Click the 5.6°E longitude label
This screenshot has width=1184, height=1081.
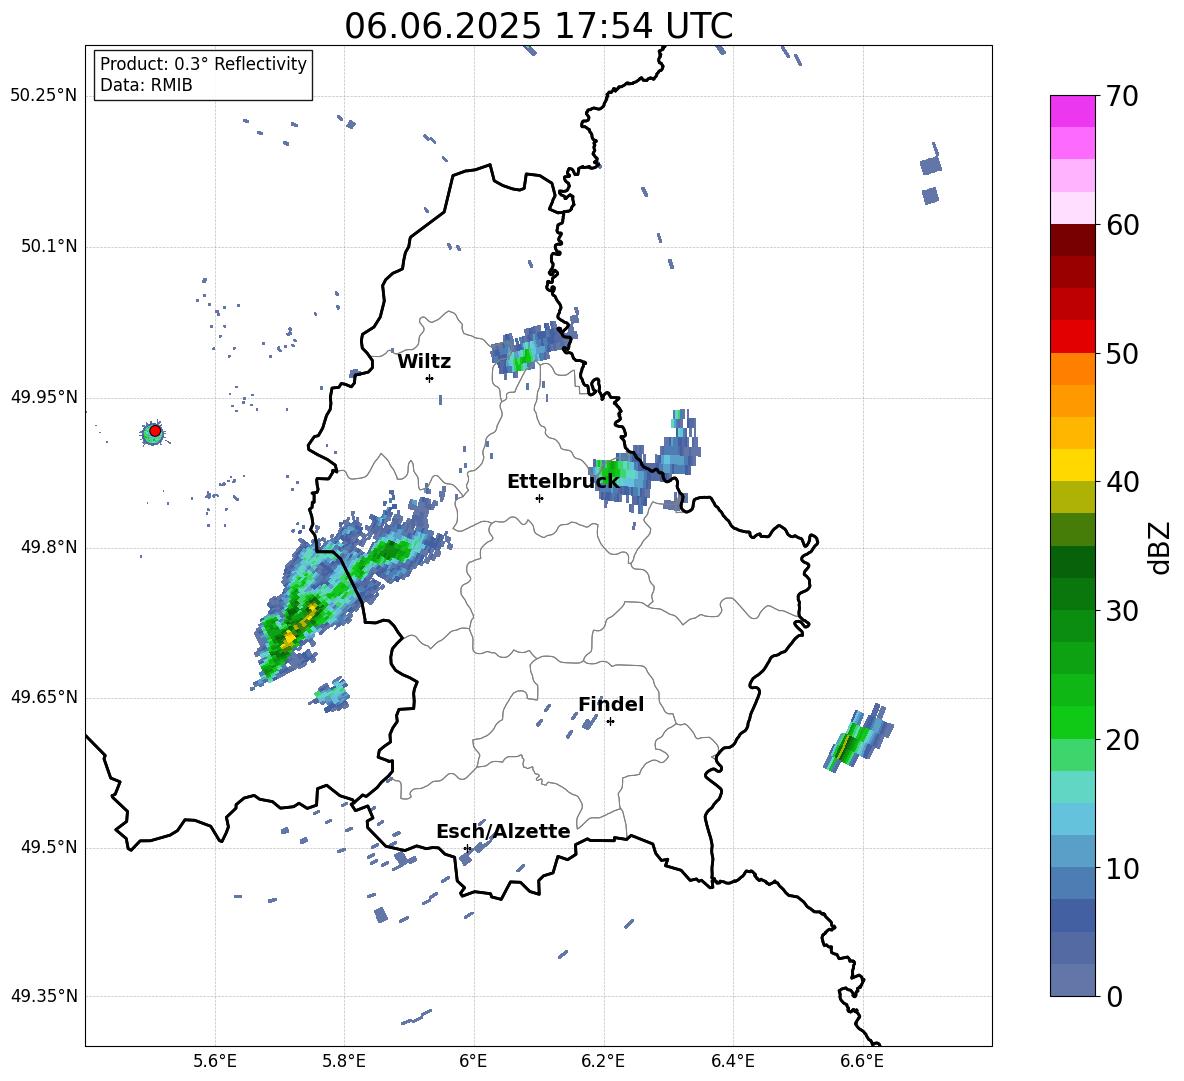(x=215, y=1061)
